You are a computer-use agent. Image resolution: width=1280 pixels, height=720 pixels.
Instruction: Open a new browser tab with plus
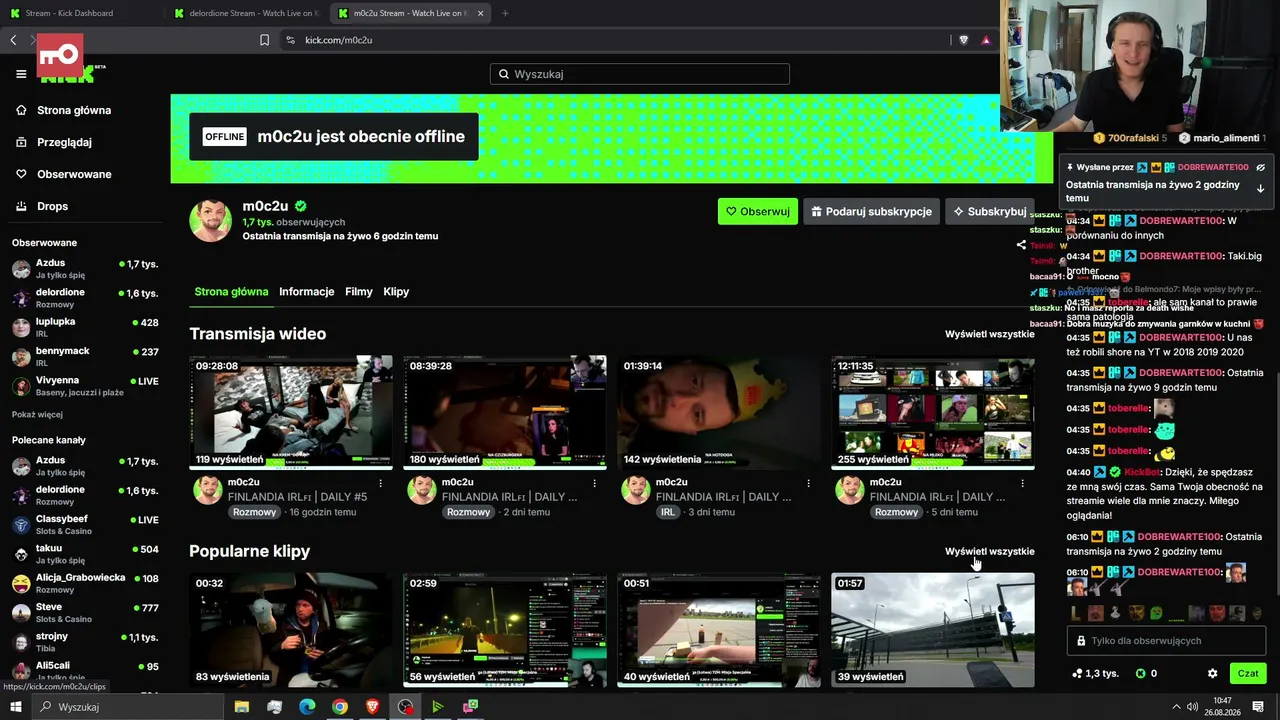click(505, 13)
